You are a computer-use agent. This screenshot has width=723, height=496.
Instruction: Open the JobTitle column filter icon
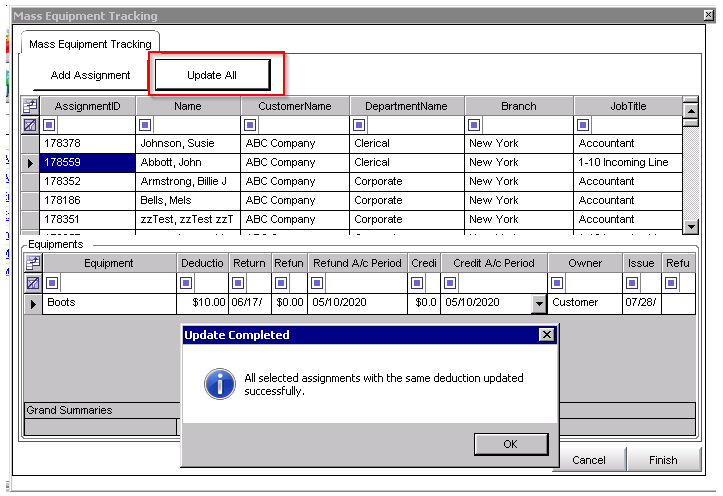[583, 125]
